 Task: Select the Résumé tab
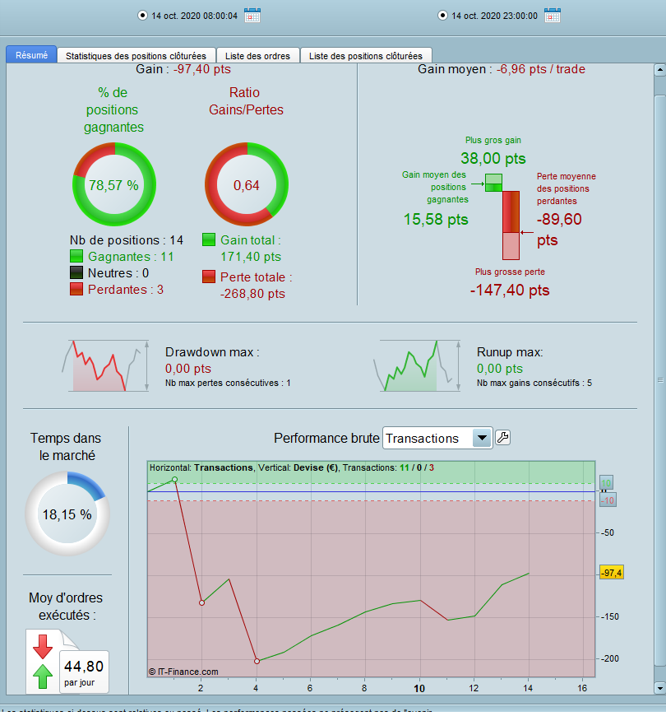tap(31, 55)
